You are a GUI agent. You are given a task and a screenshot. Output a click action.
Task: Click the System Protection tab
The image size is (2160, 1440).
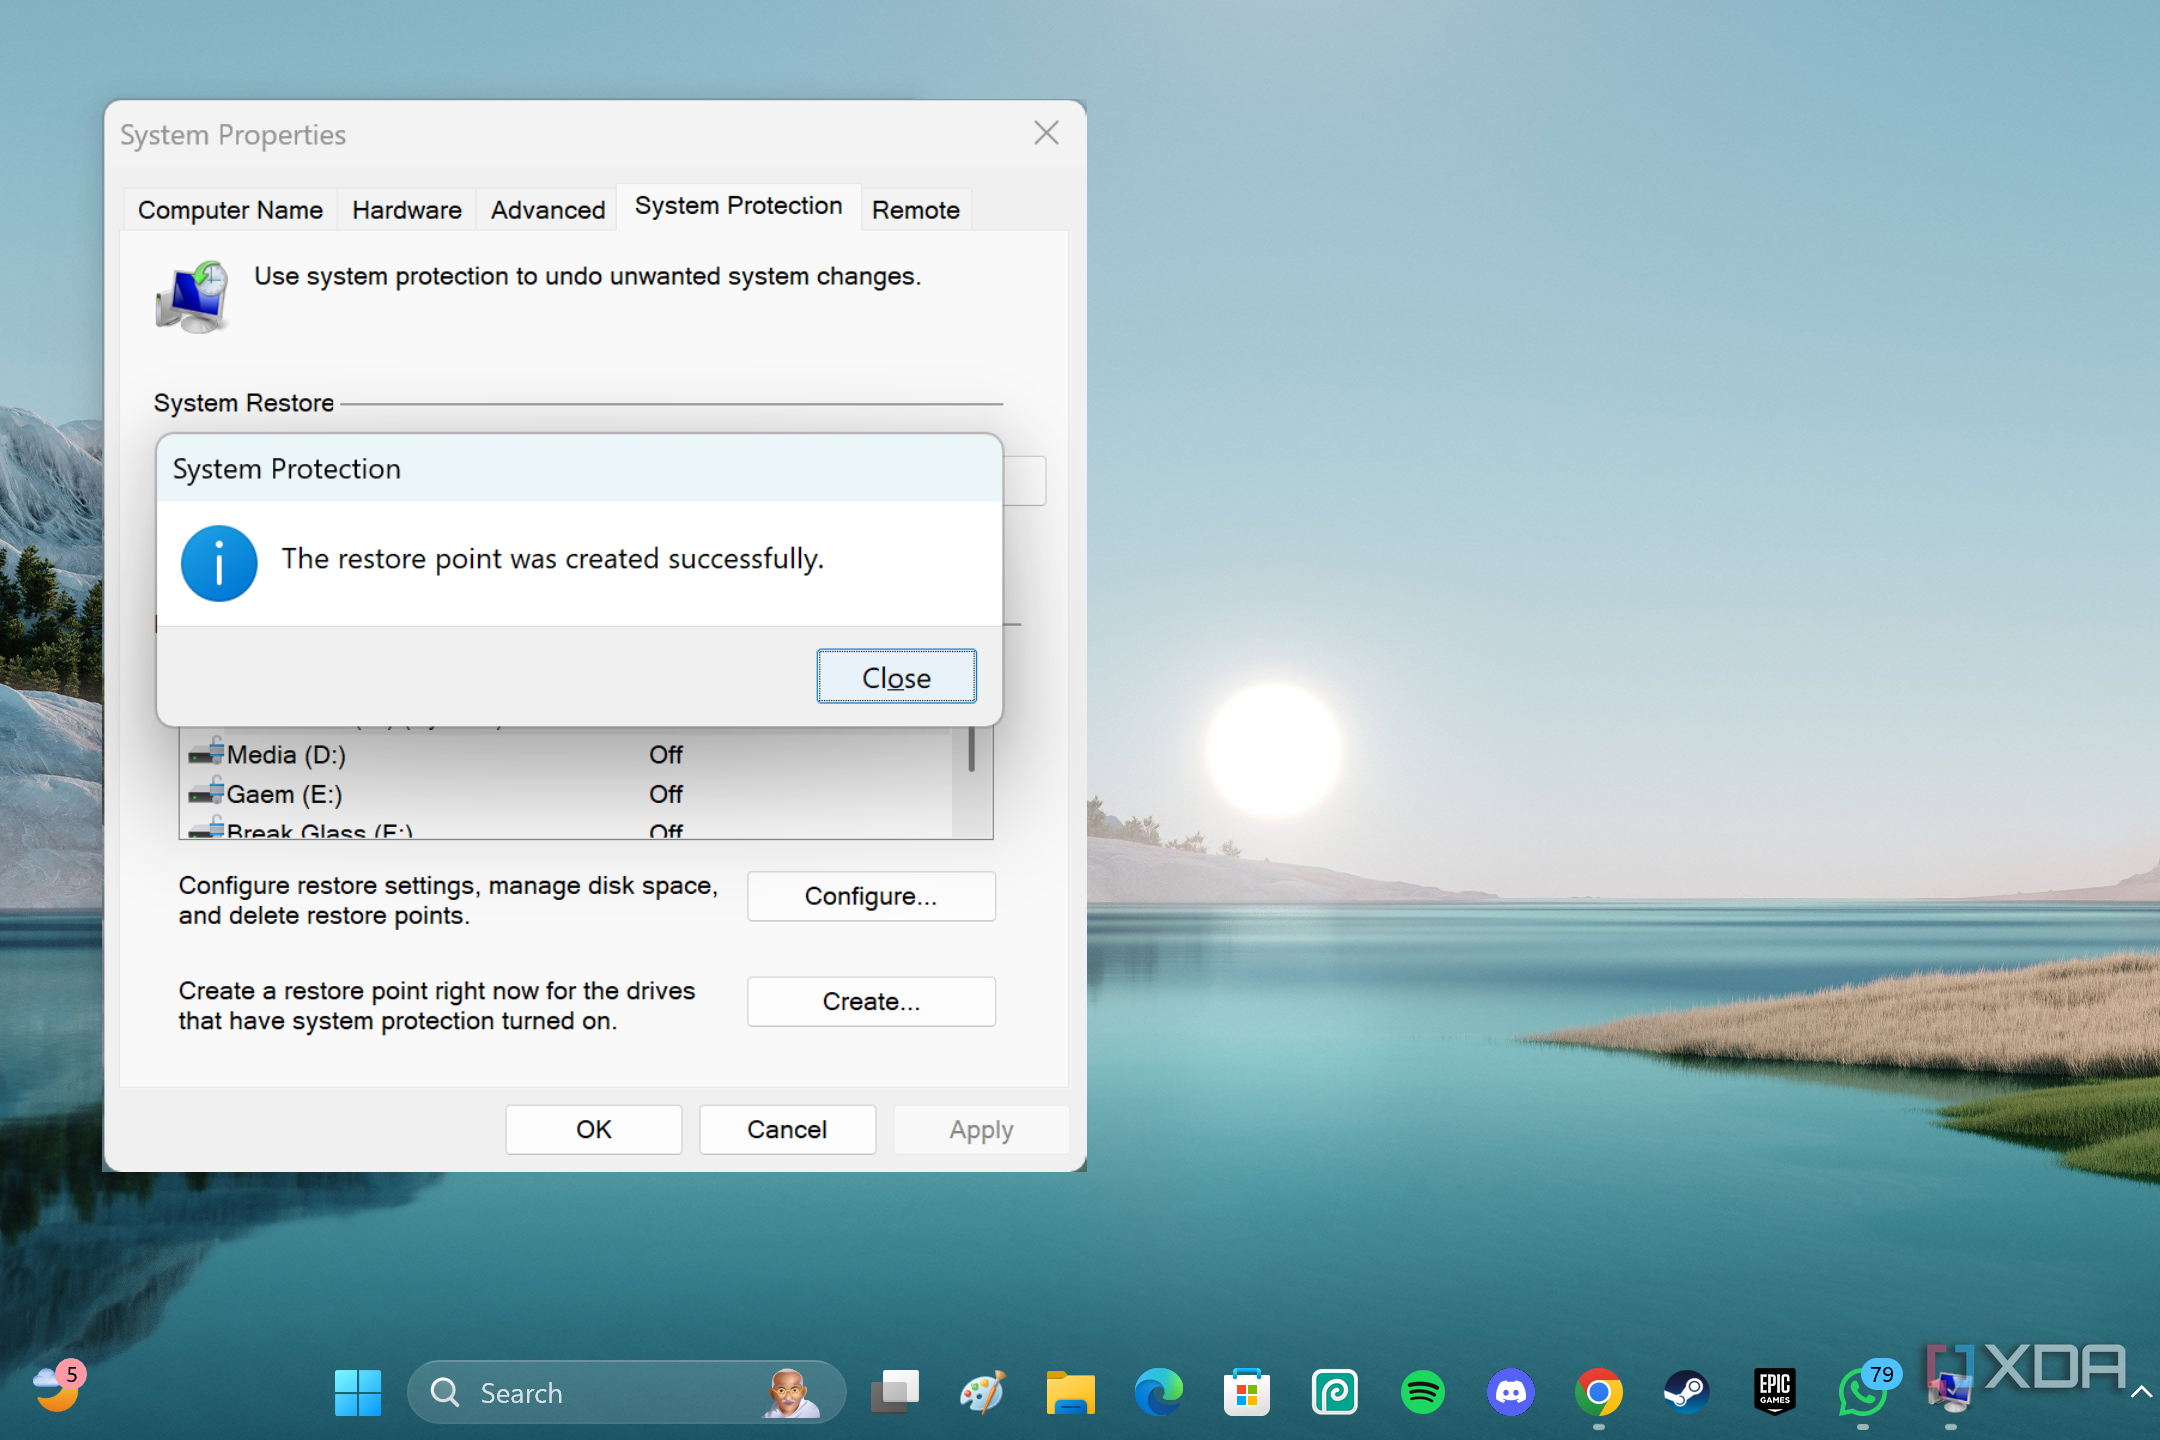(x=739, y=206)
